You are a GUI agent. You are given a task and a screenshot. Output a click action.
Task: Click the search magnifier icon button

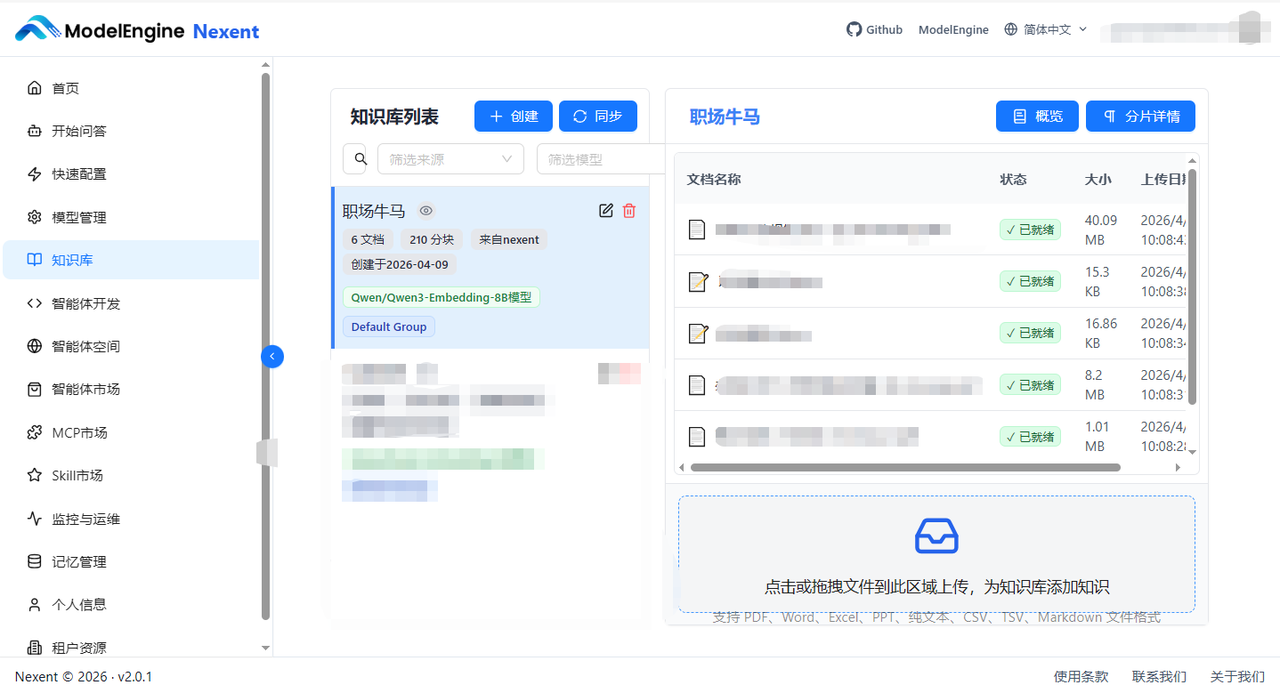click(x=357, y=159)
